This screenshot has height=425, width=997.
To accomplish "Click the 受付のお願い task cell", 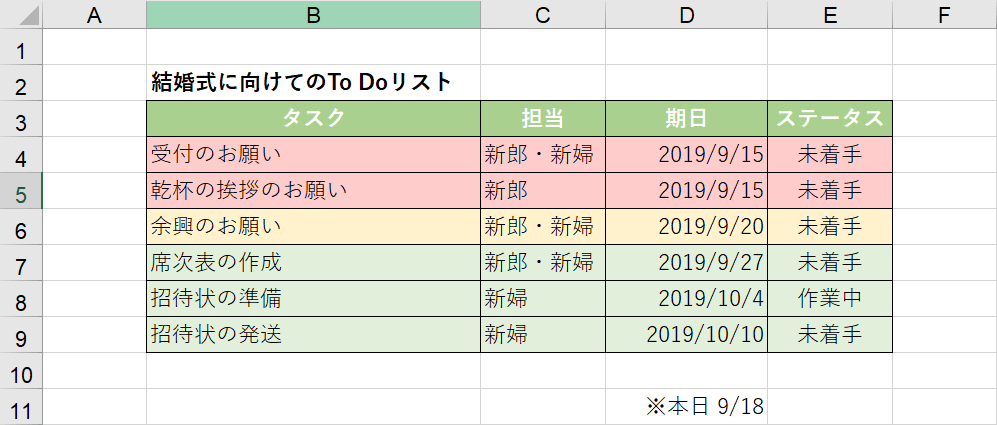I will point(313,154).
